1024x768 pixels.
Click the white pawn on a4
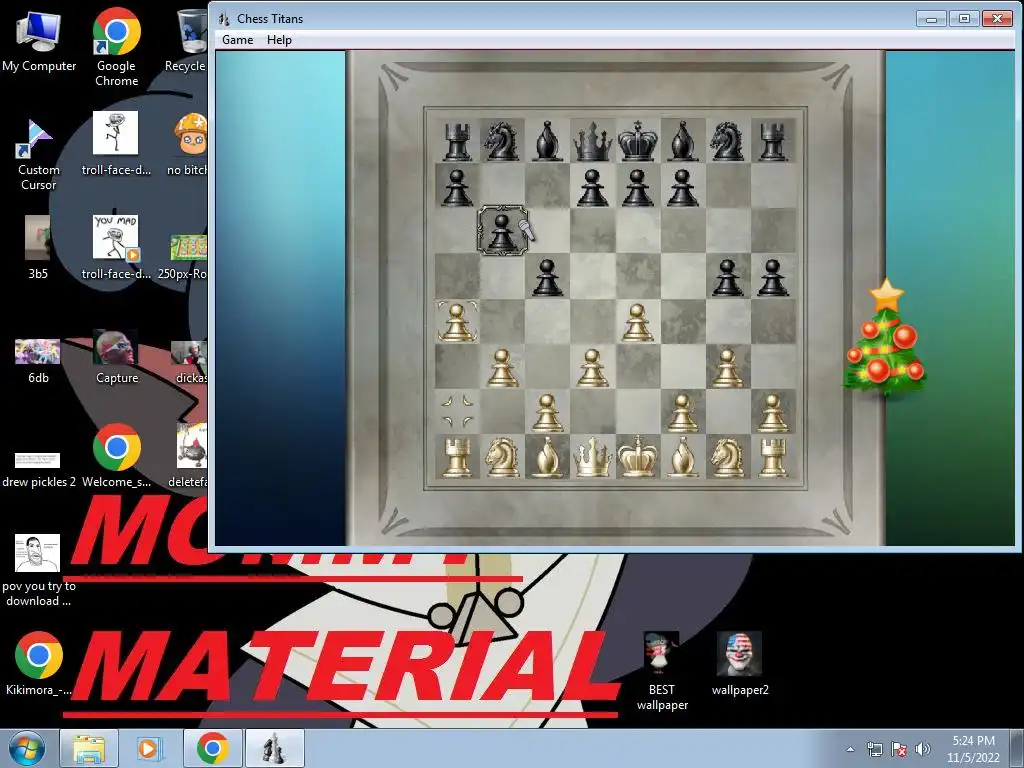point(457,323)
